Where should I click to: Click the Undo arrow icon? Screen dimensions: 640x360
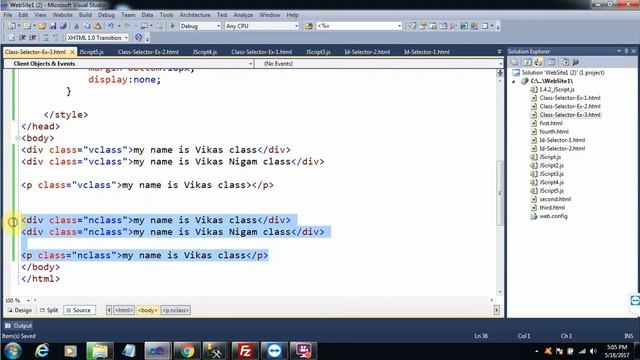(111, 26)
